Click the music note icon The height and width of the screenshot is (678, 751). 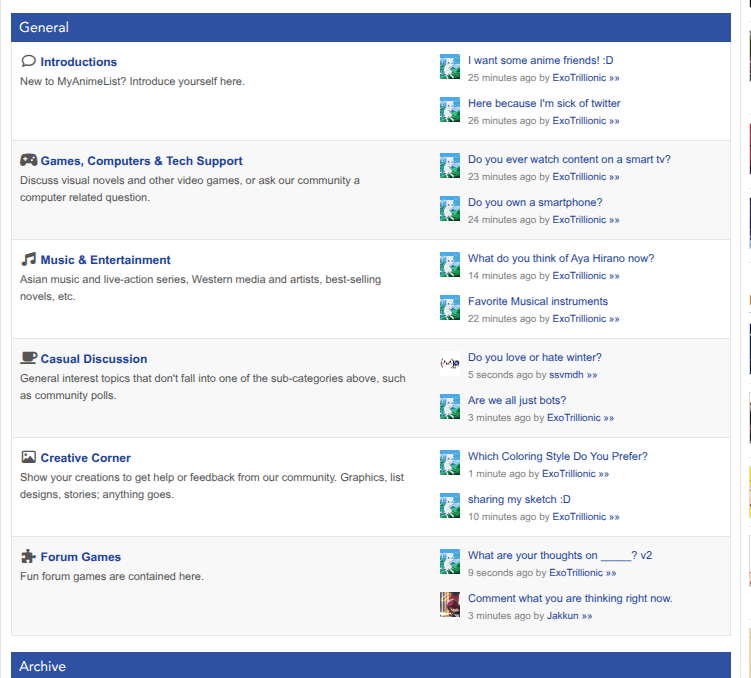(x=29, y=259)
